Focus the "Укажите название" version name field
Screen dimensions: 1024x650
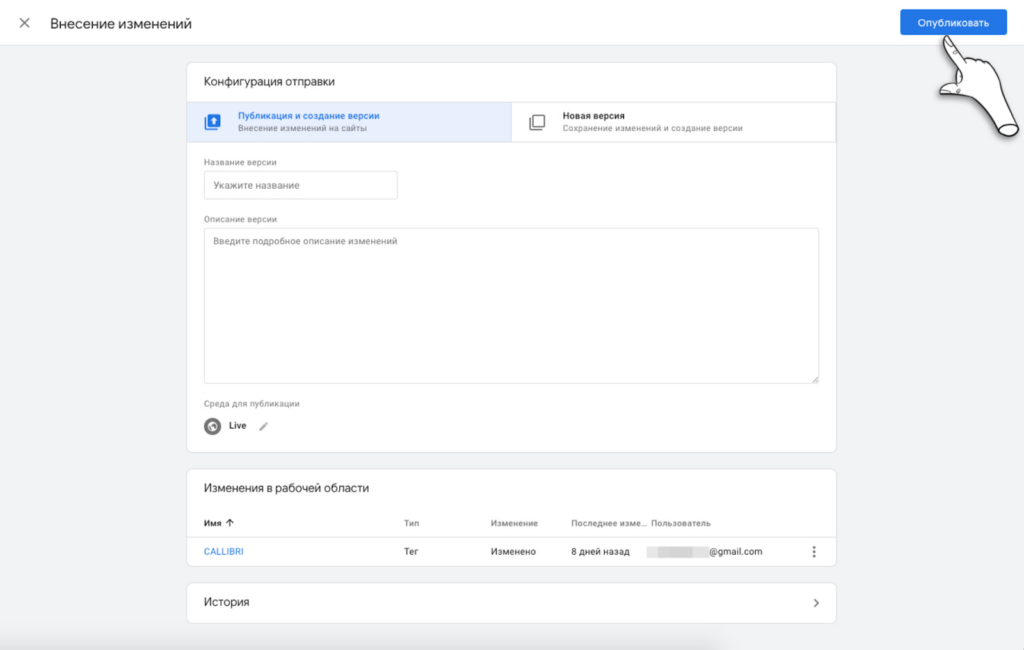tap(300, 185)
